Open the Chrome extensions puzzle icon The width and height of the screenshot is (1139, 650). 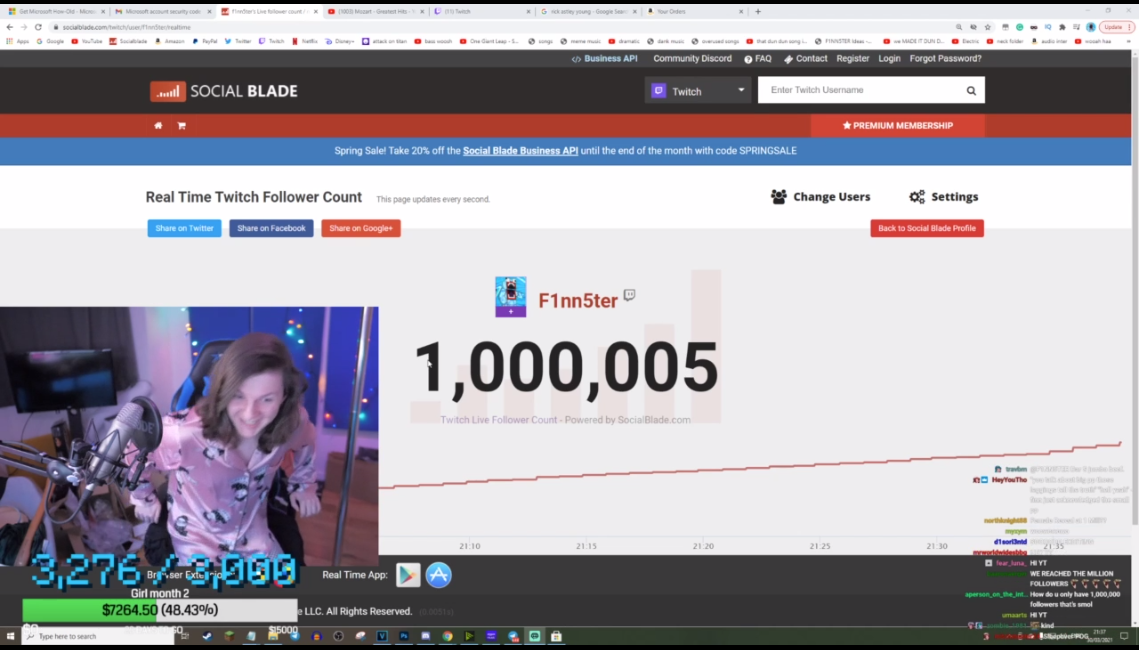click(1062, 27)
